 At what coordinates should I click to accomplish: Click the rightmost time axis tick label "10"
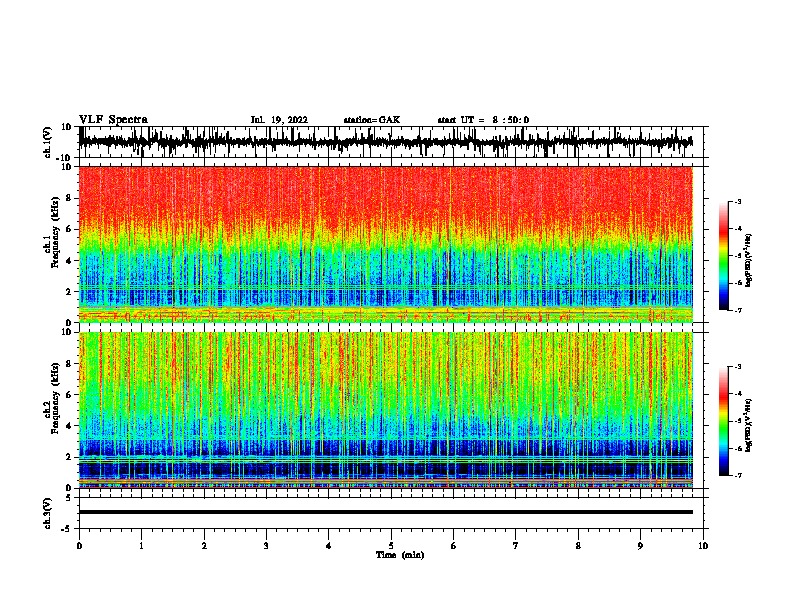[x=703, y=546]
